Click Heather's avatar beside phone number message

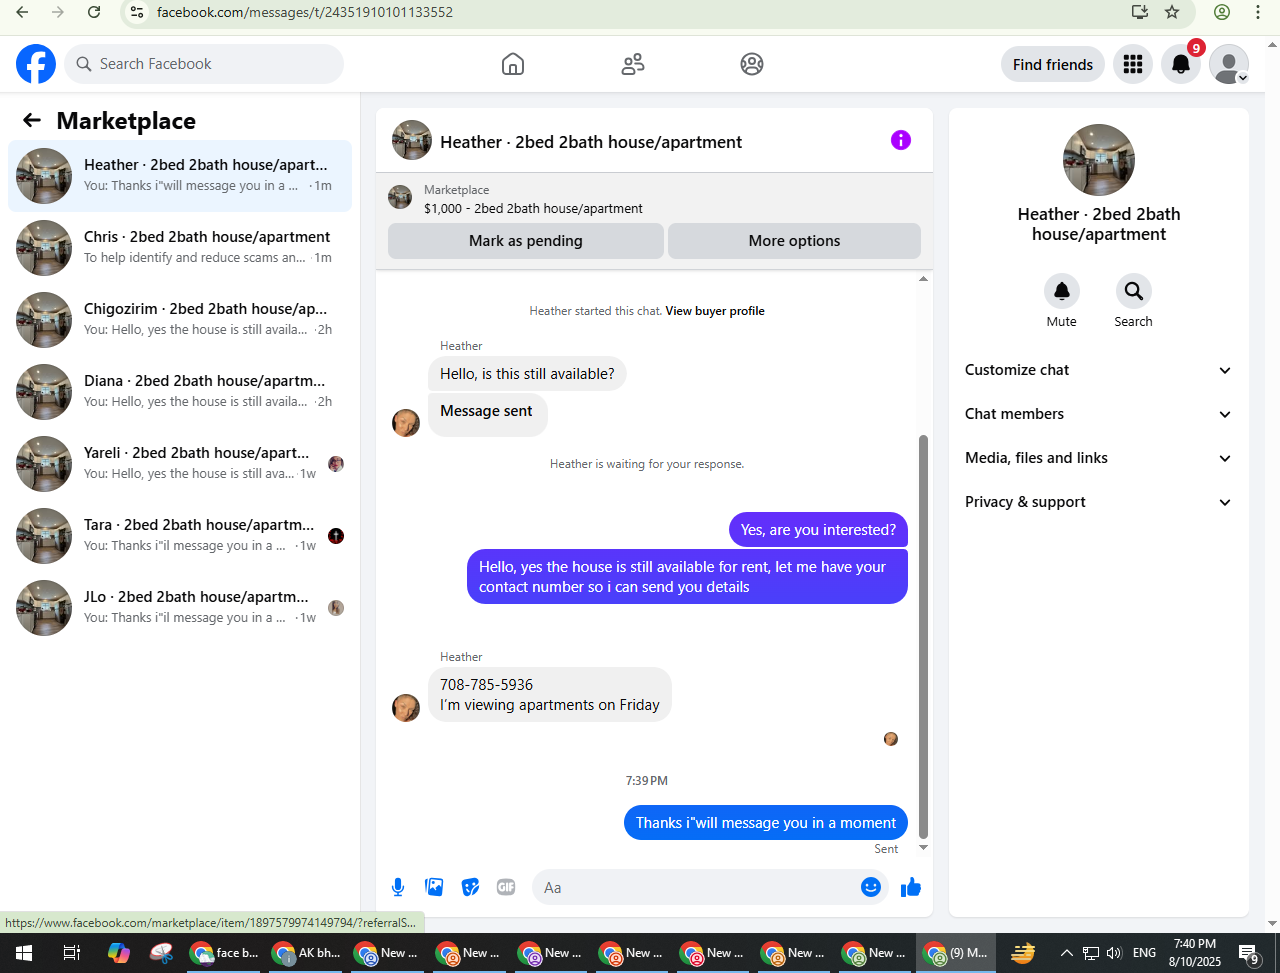(x=406, y=708)
